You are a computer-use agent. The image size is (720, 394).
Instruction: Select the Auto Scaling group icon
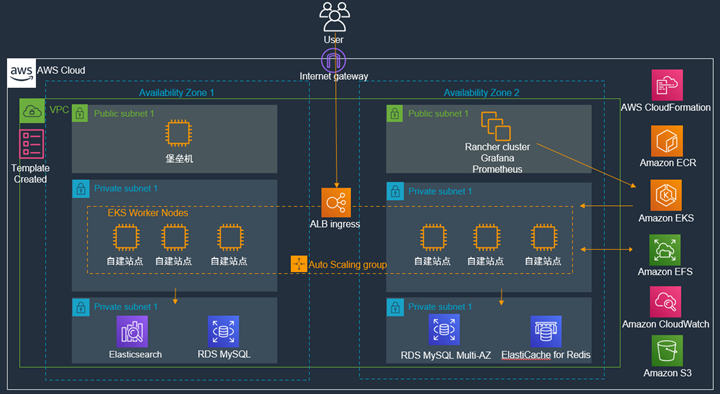click(x=299, y=264)
